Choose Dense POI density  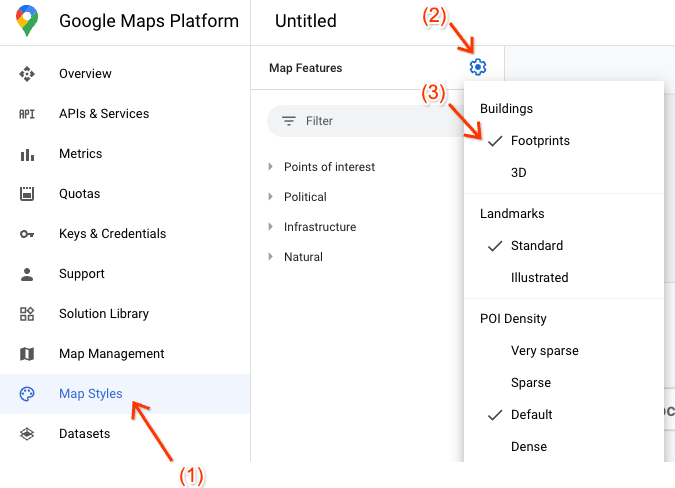(530, 447)
